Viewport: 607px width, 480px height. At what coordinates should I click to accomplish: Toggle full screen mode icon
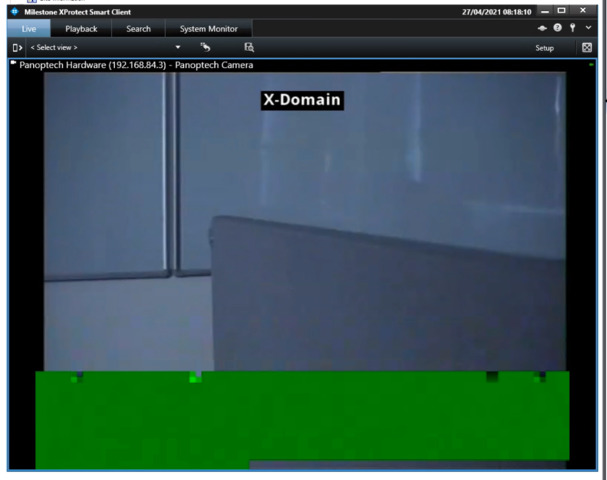coord(587,47)
